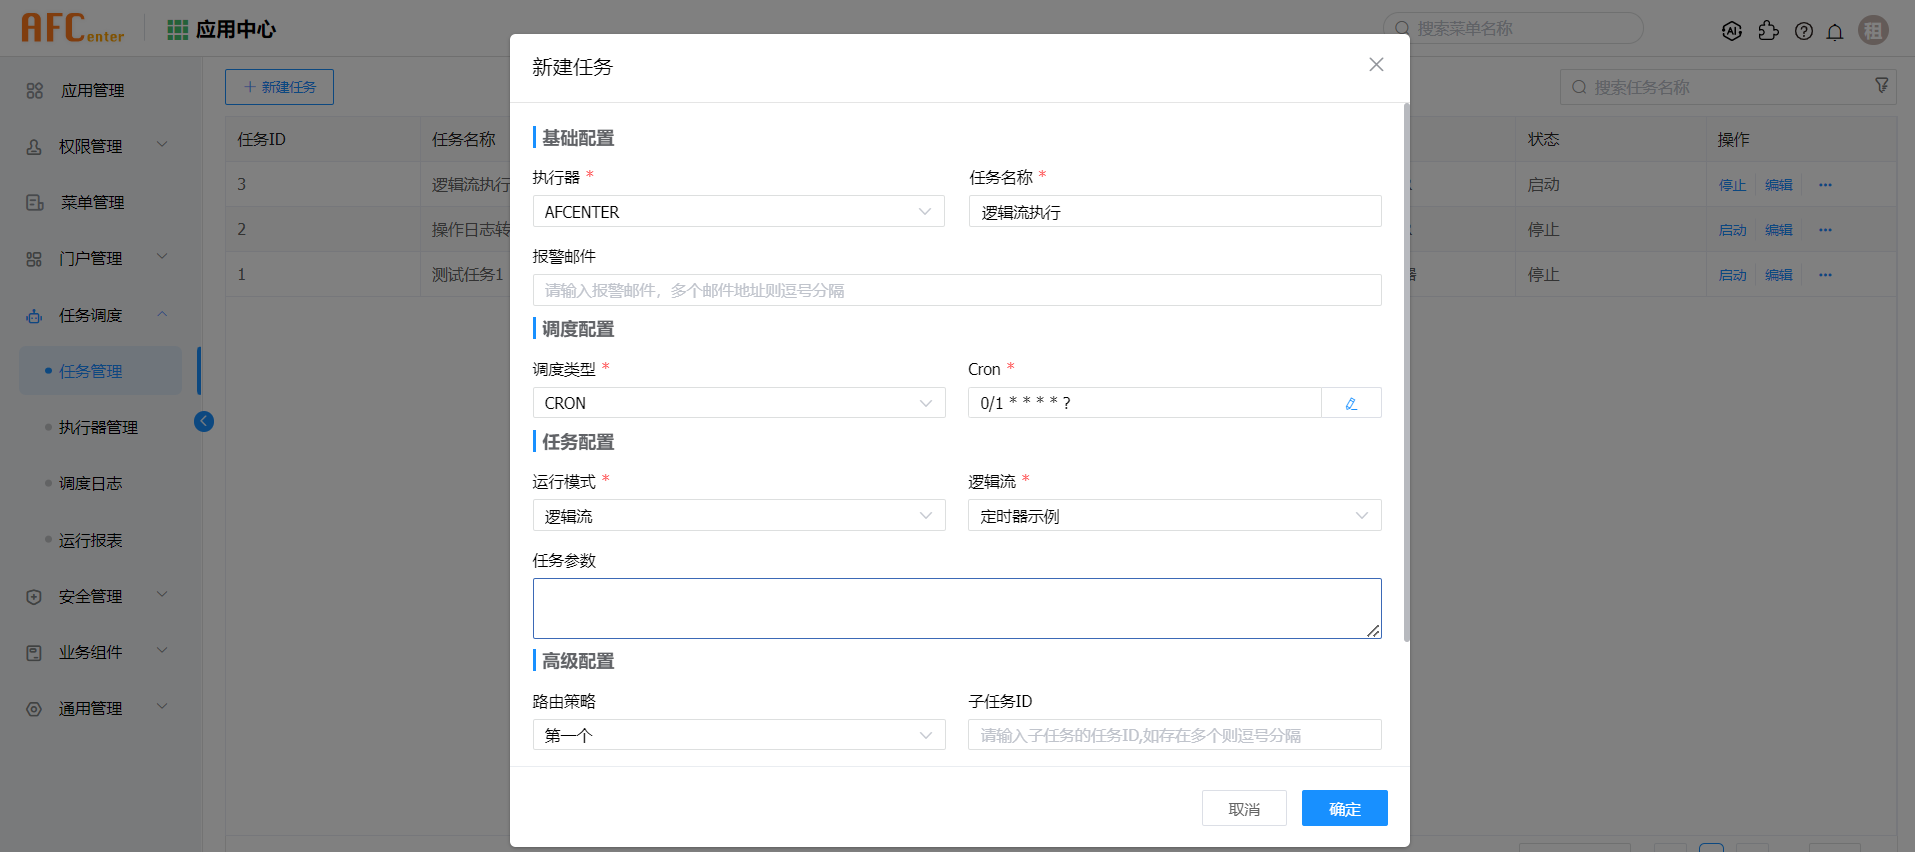This screenshot has width=1915, height=852.
Task: Click the notification bell icon
Action: coord(1835,31)
